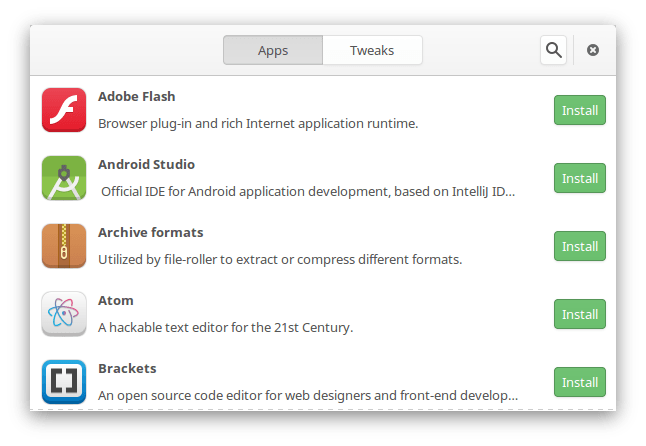Image resolution: width=646 pixels, height=446 pixels.
Task: Select the "Archive formats" title text
Action: tap(151, 232)
